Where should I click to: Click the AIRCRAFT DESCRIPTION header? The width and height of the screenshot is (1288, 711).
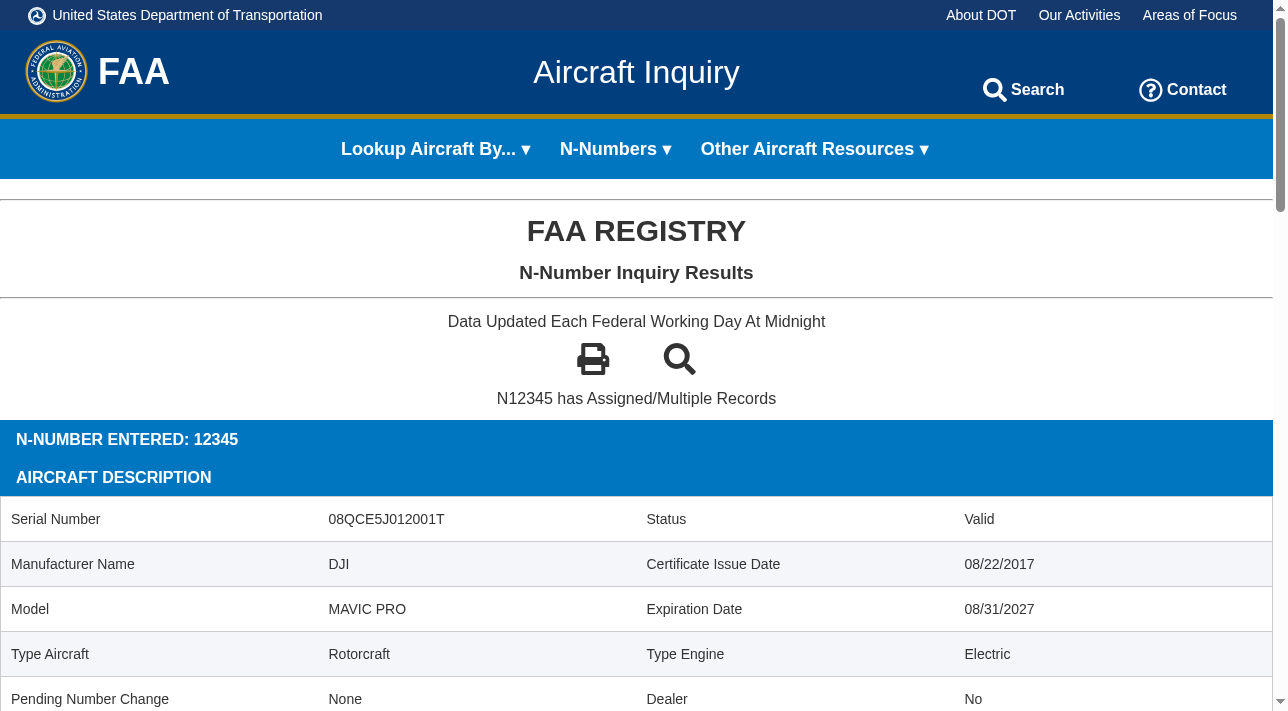pos(114,478)
